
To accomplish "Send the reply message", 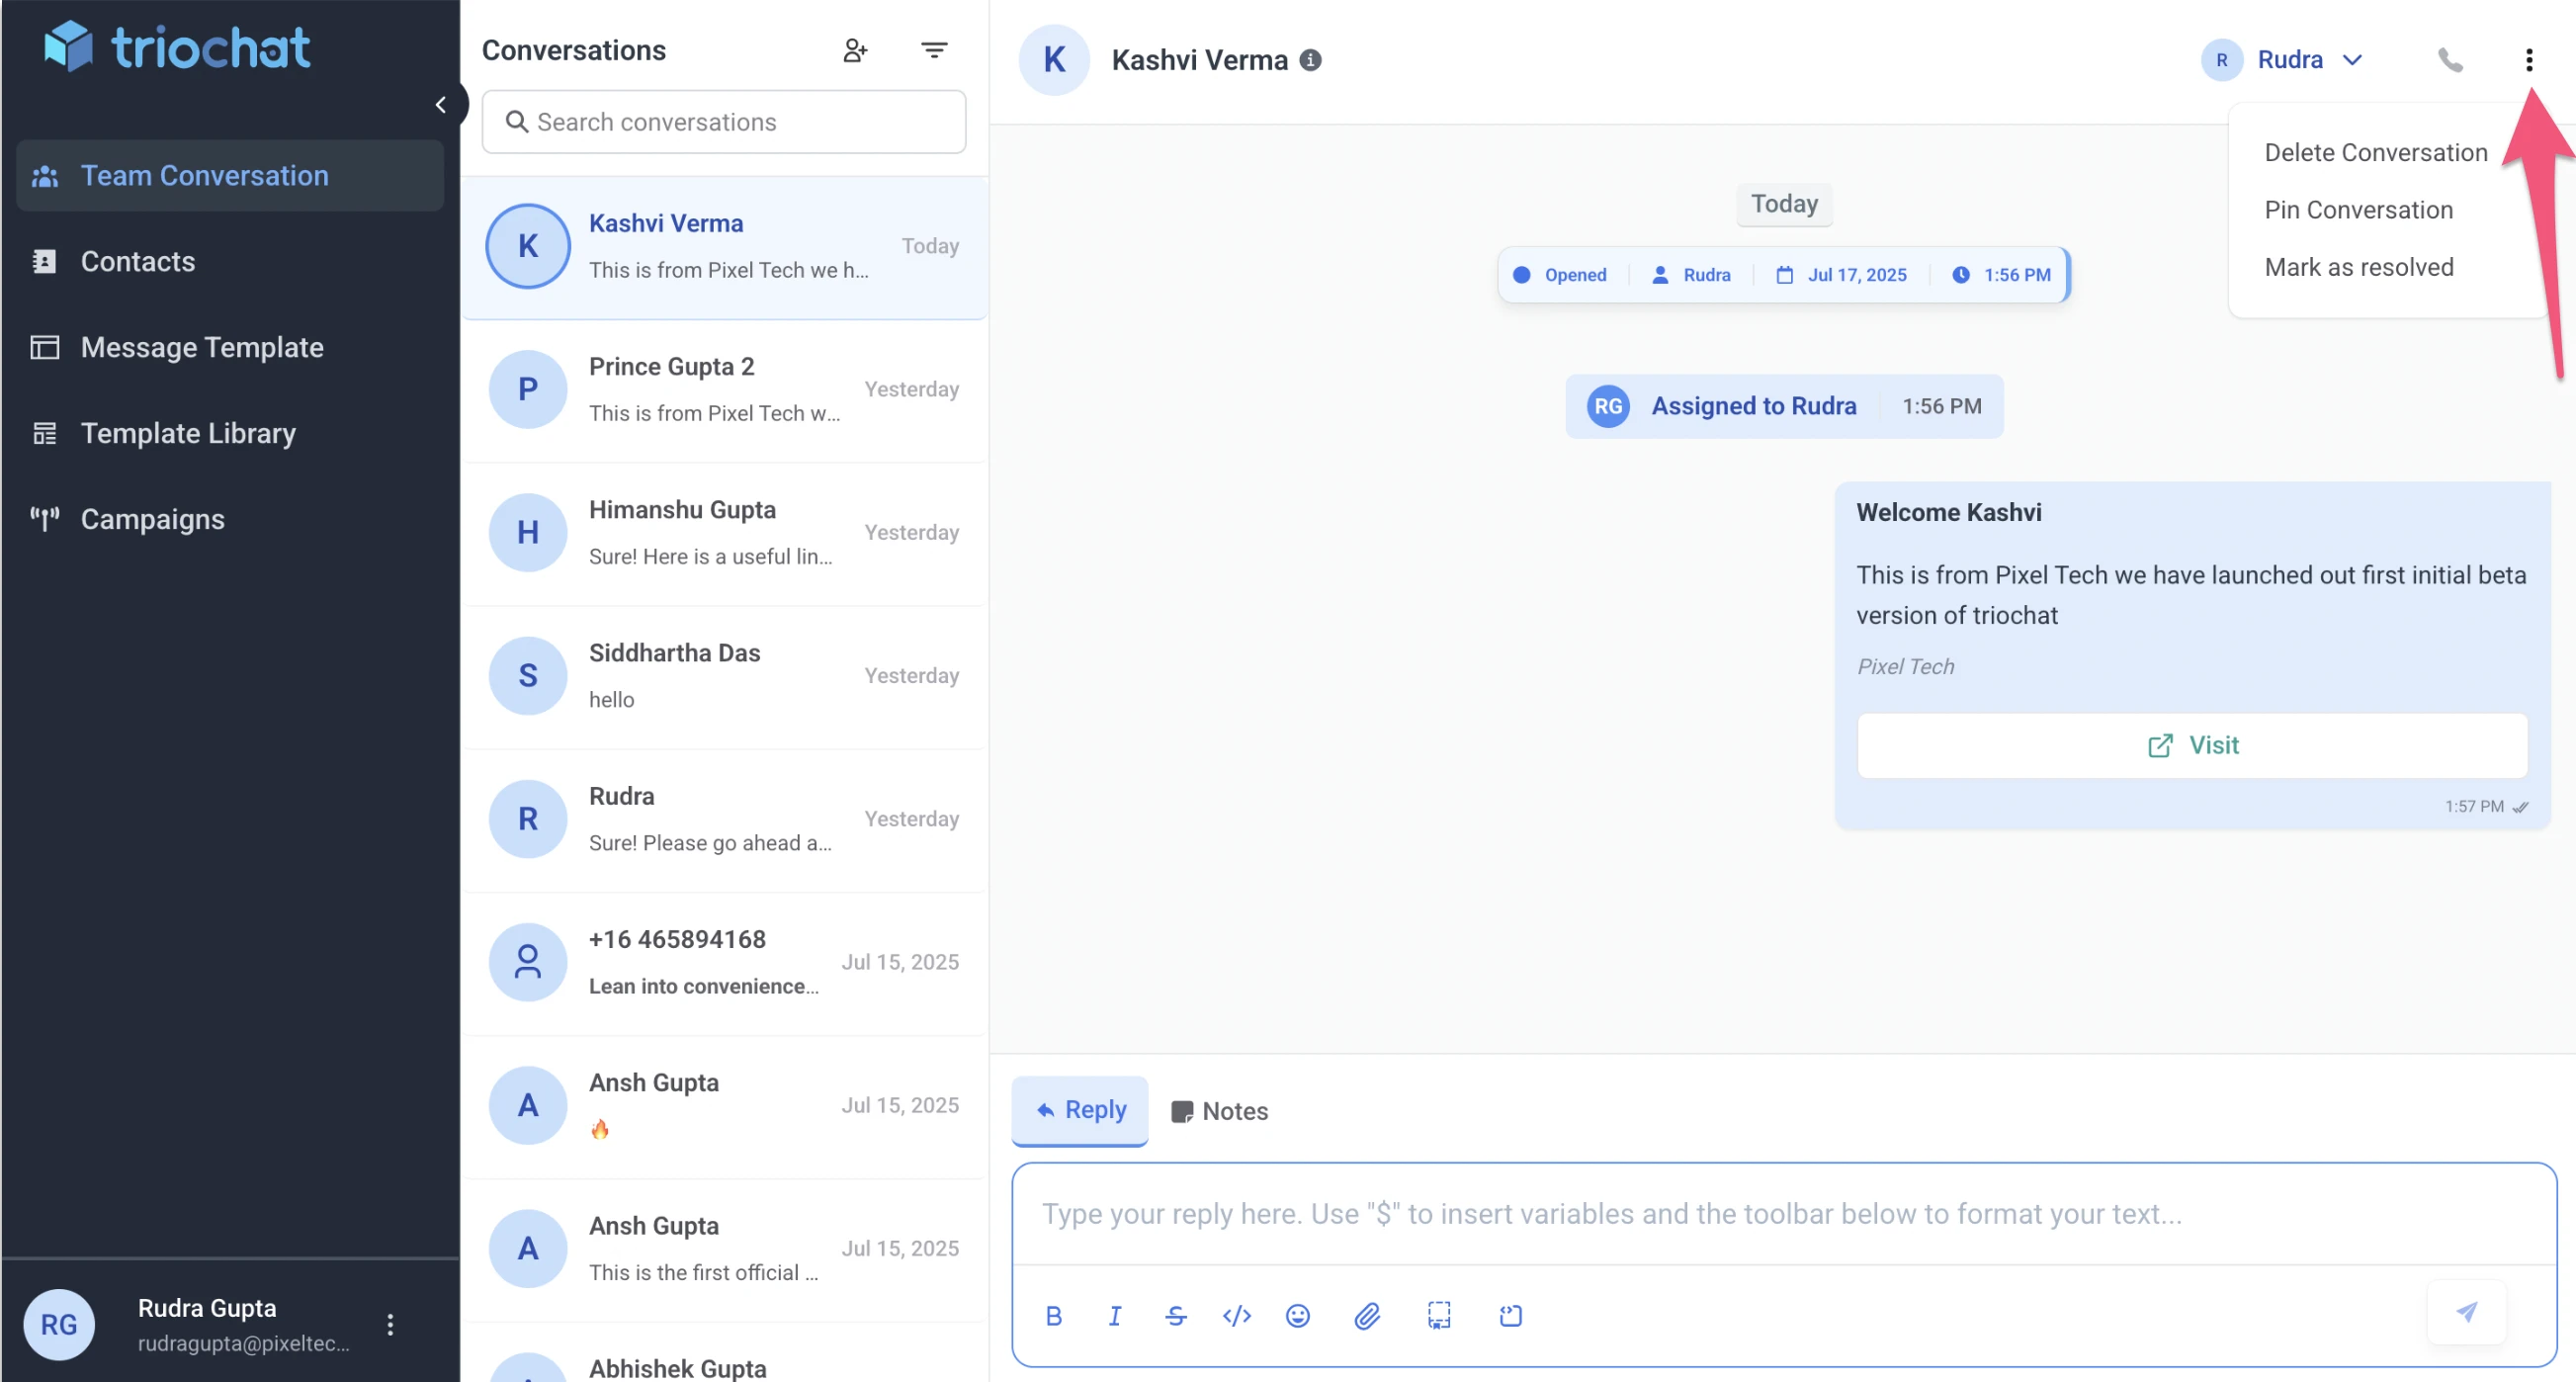I will tap(2466, 1313).
